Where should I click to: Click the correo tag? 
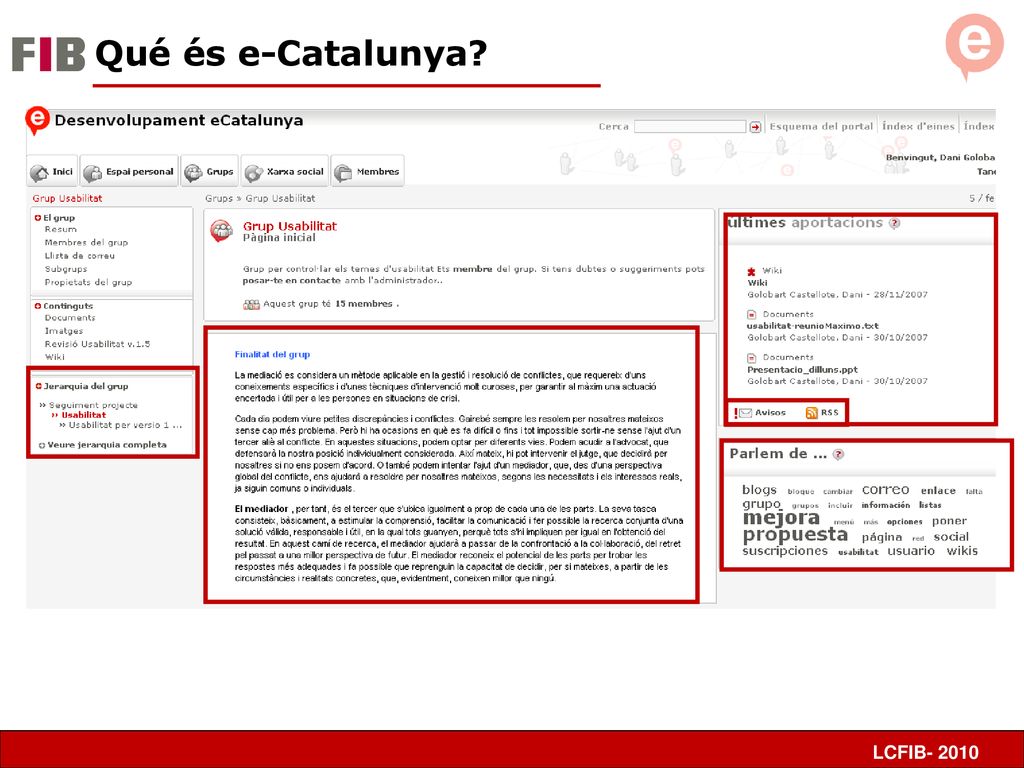point(886,490)
